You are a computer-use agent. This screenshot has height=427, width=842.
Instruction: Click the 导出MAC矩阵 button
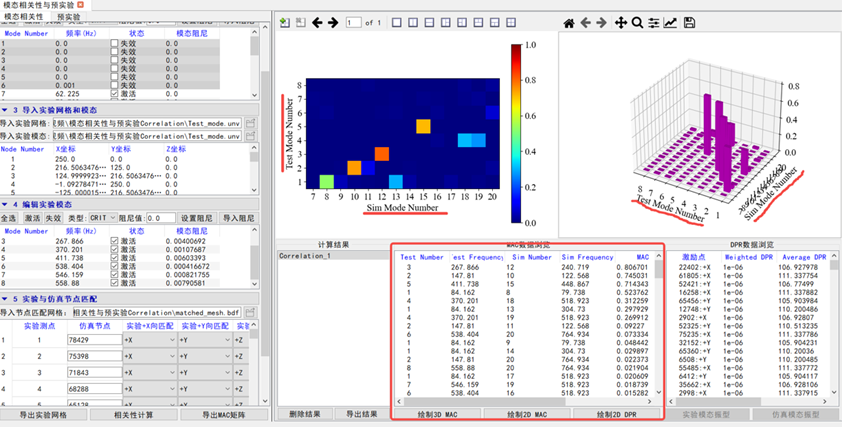224,415
